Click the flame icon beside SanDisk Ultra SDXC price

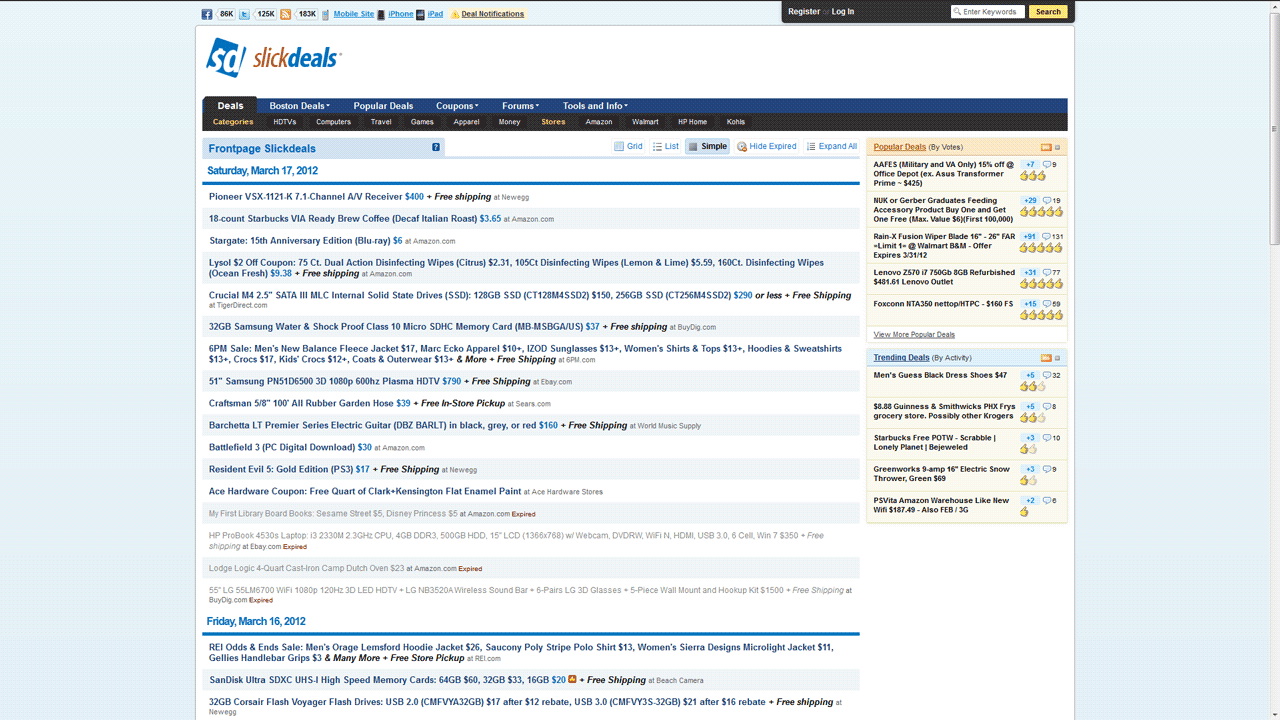point(572,679)
